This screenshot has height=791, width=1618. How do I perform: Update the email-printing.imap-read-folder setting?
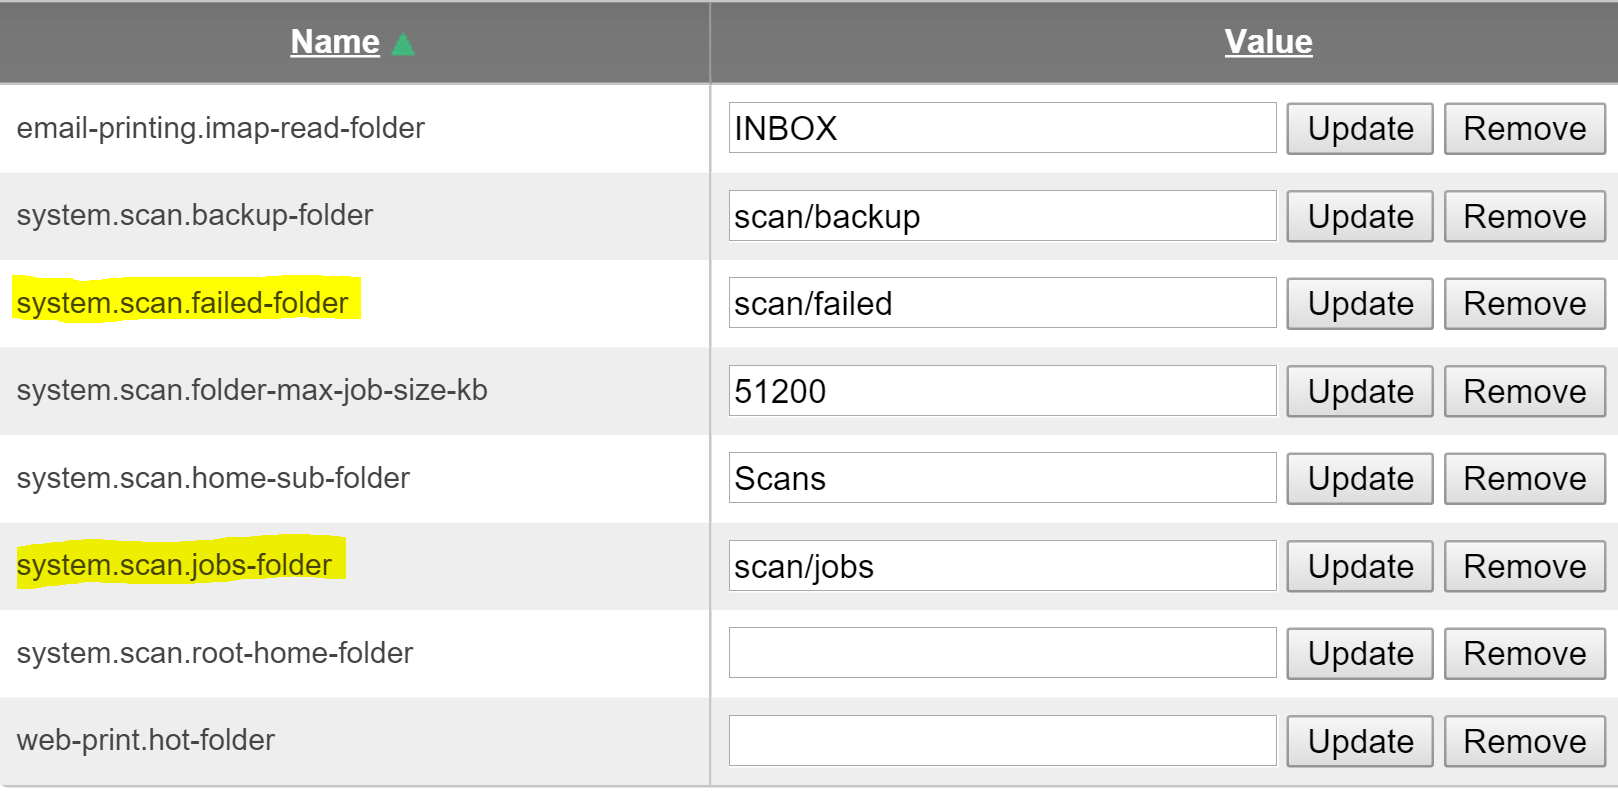(1359, 129)
